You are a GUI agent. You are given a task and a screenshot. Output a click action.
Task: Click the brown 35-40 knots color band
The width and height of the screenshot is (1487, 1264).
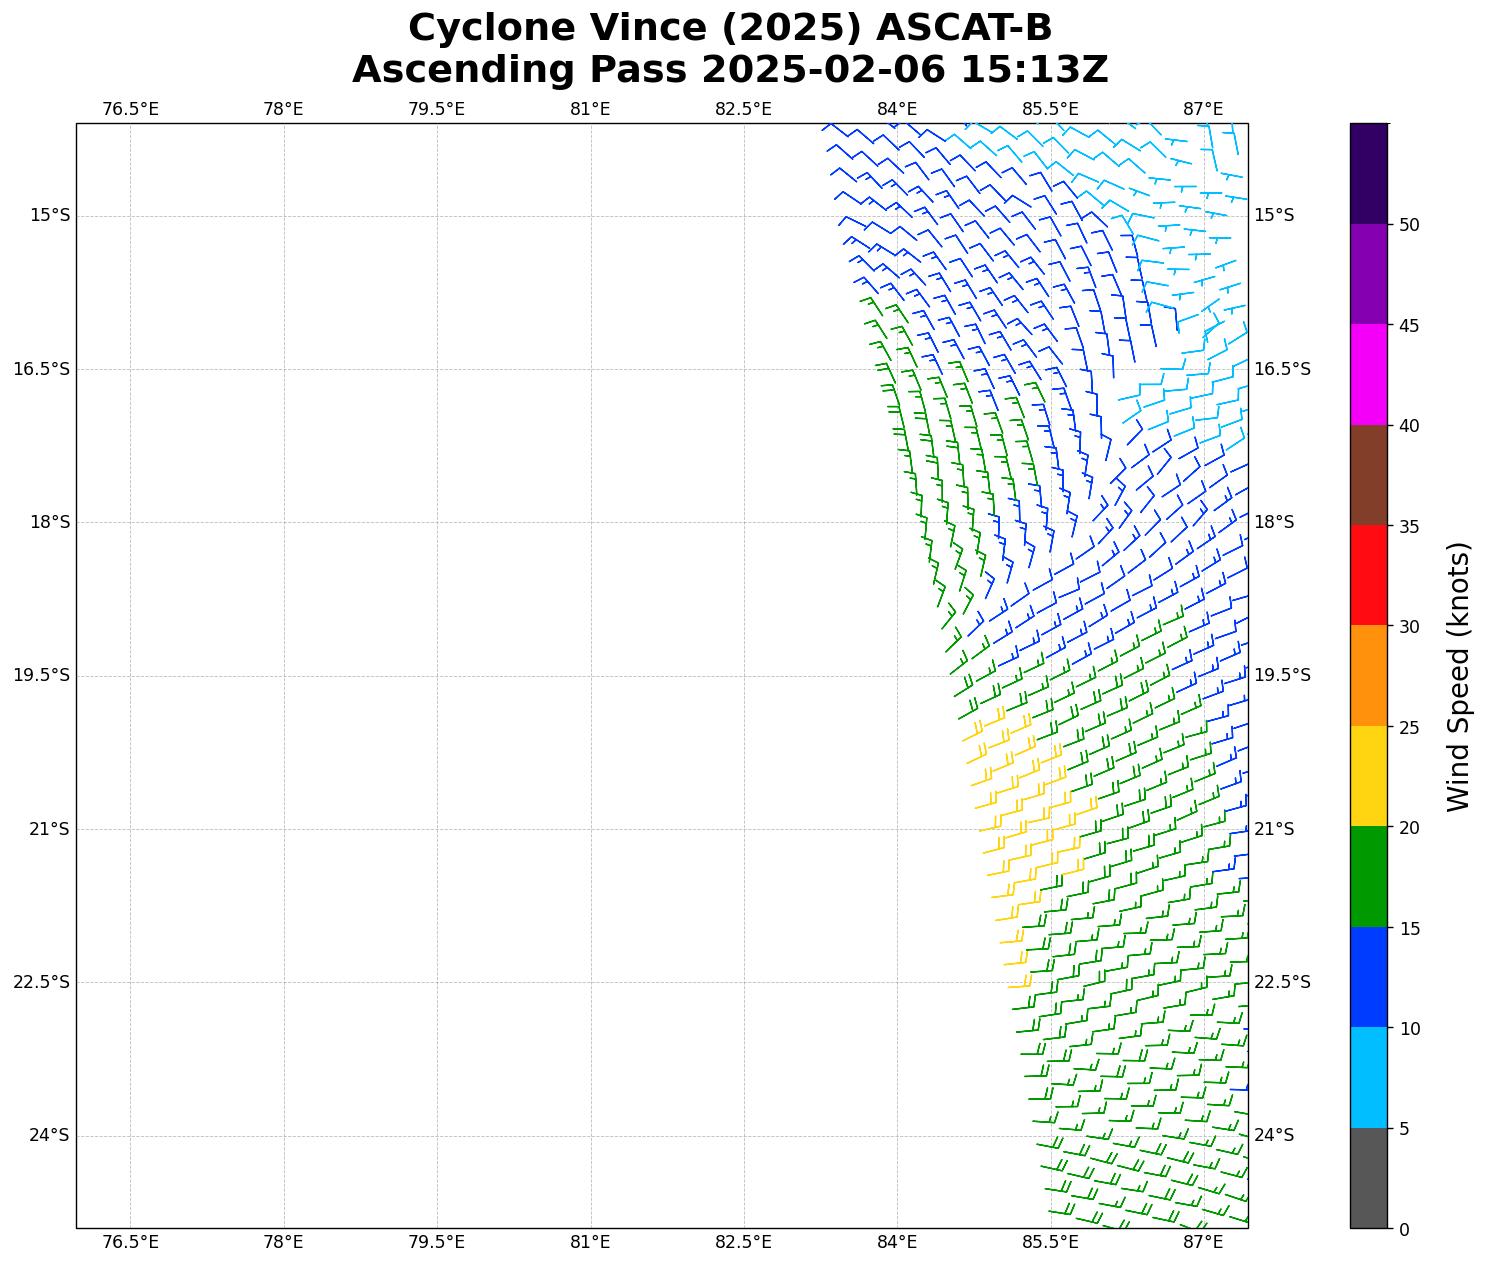1368,475
